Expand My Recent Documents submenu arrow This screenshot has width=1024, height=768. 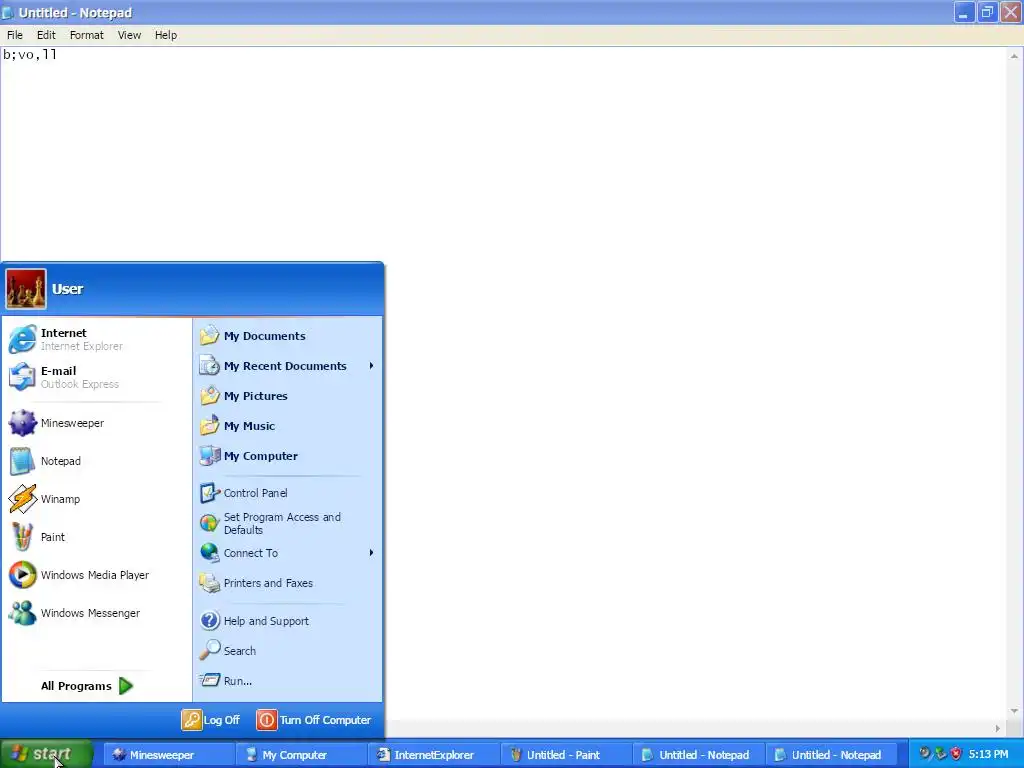tap(371, 366)
